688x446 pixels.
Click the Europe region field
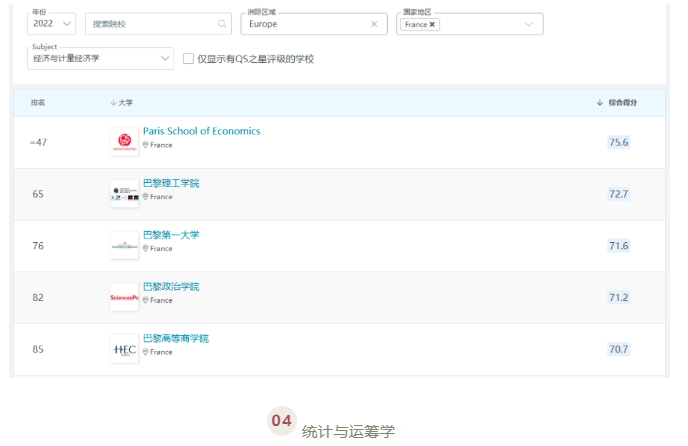tap(314, 24)
